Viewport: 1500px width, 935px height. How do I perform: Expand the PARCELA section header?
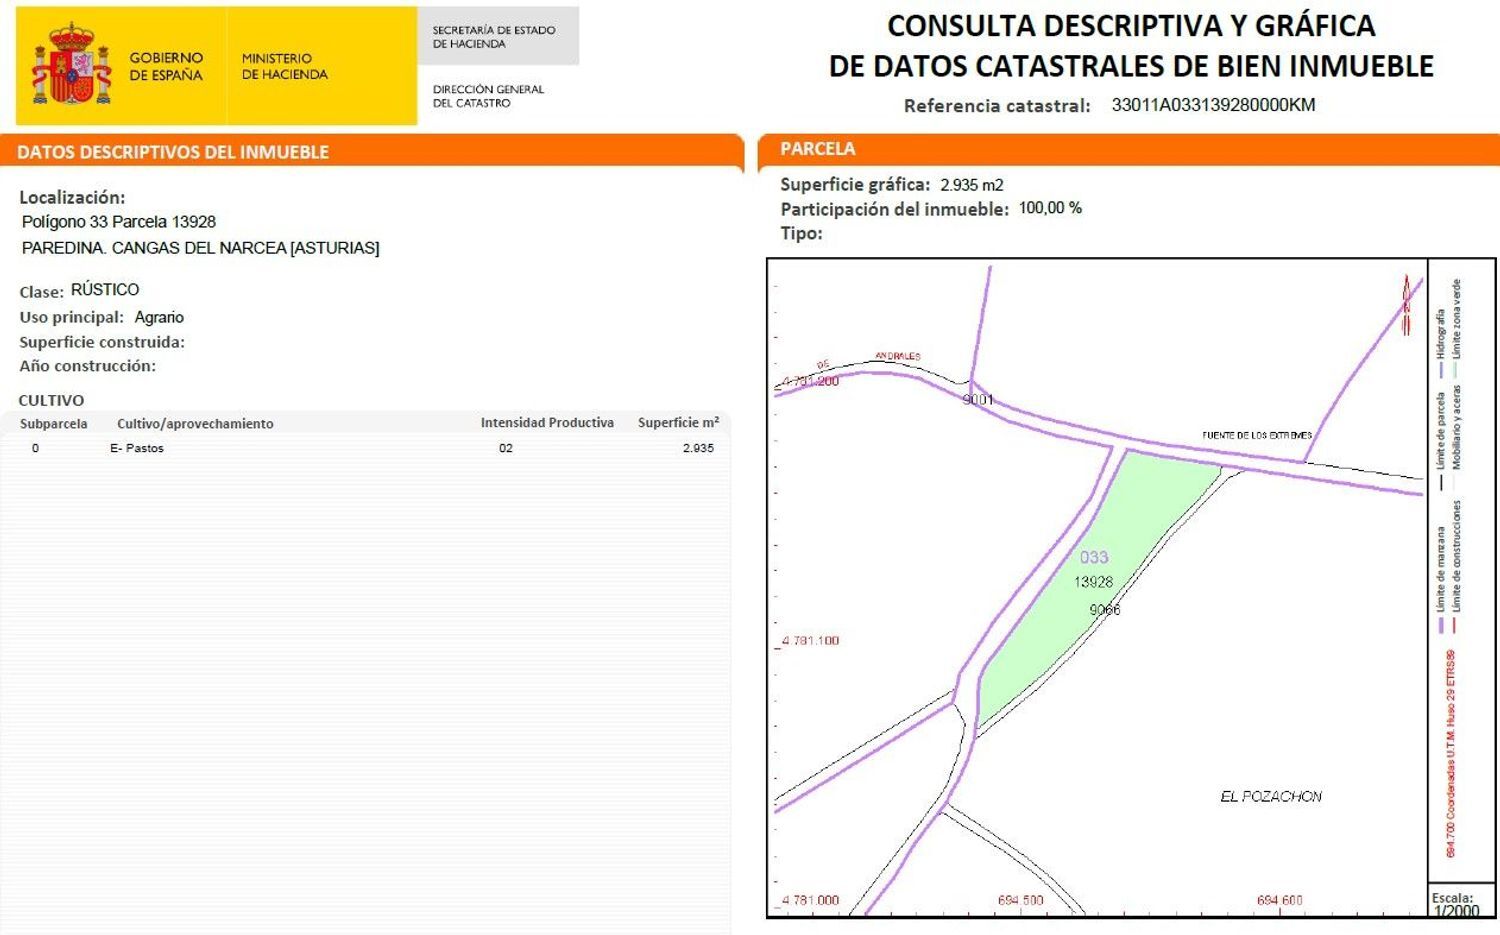pyautogui.click(x=817, y=148)
